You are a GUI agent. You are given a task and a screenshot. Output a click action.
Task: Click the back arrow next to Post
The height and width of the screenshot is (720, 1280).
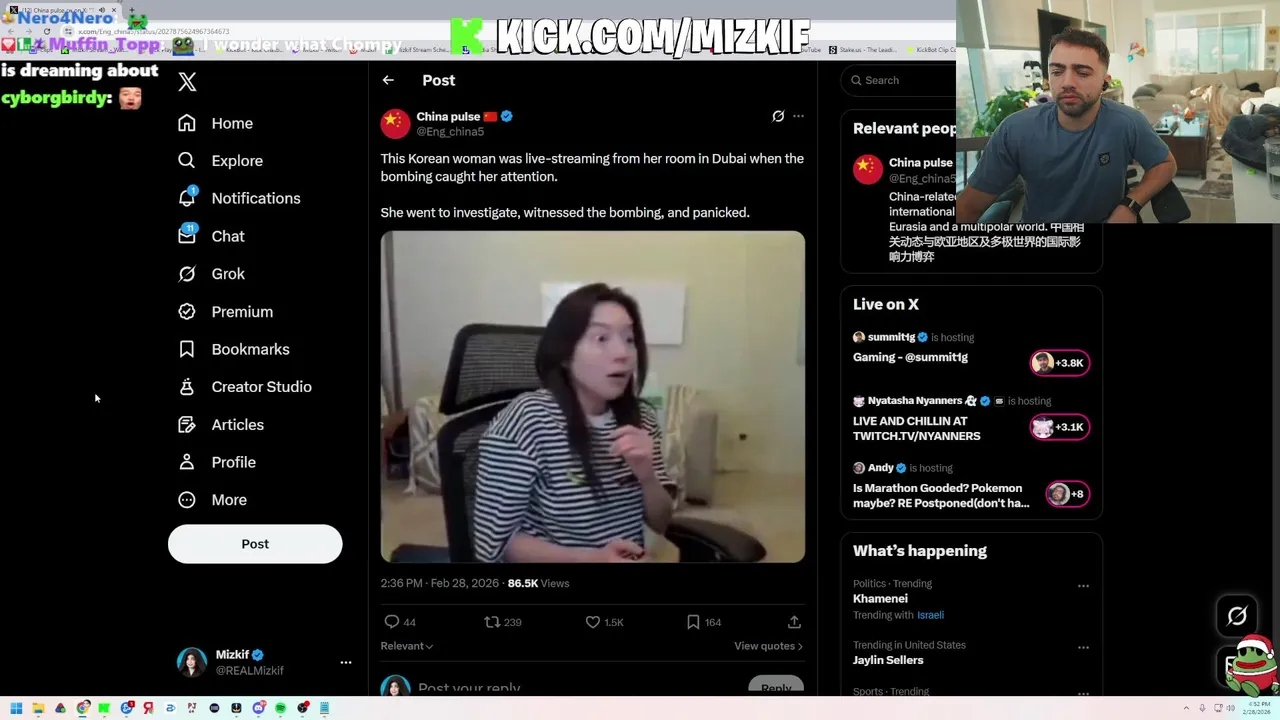click(388, 80)
